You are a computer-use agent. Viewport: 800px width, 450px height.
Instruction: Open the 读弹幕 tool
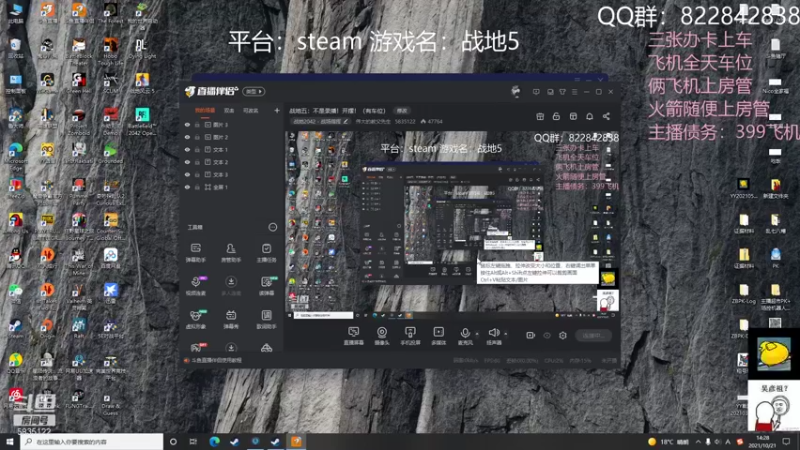[266, 286]
